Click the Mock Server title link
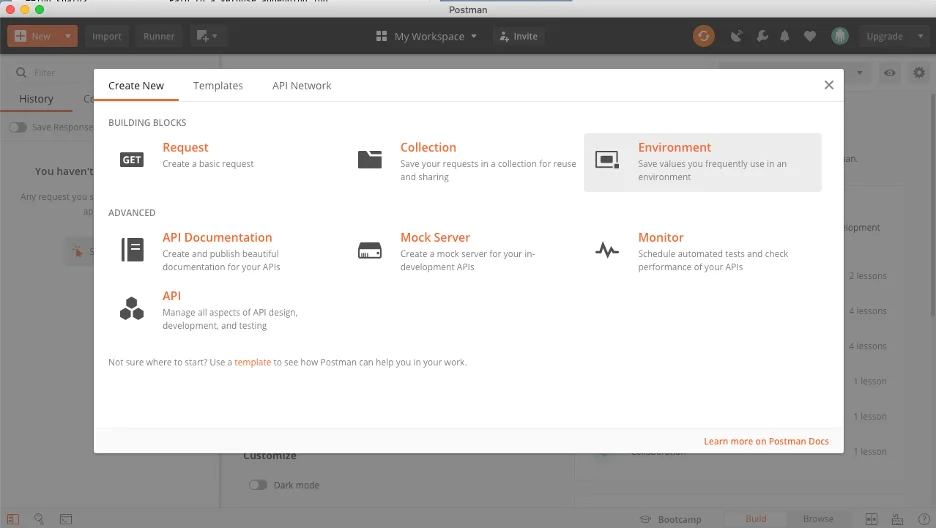936x528 pixels. (435, 237)
